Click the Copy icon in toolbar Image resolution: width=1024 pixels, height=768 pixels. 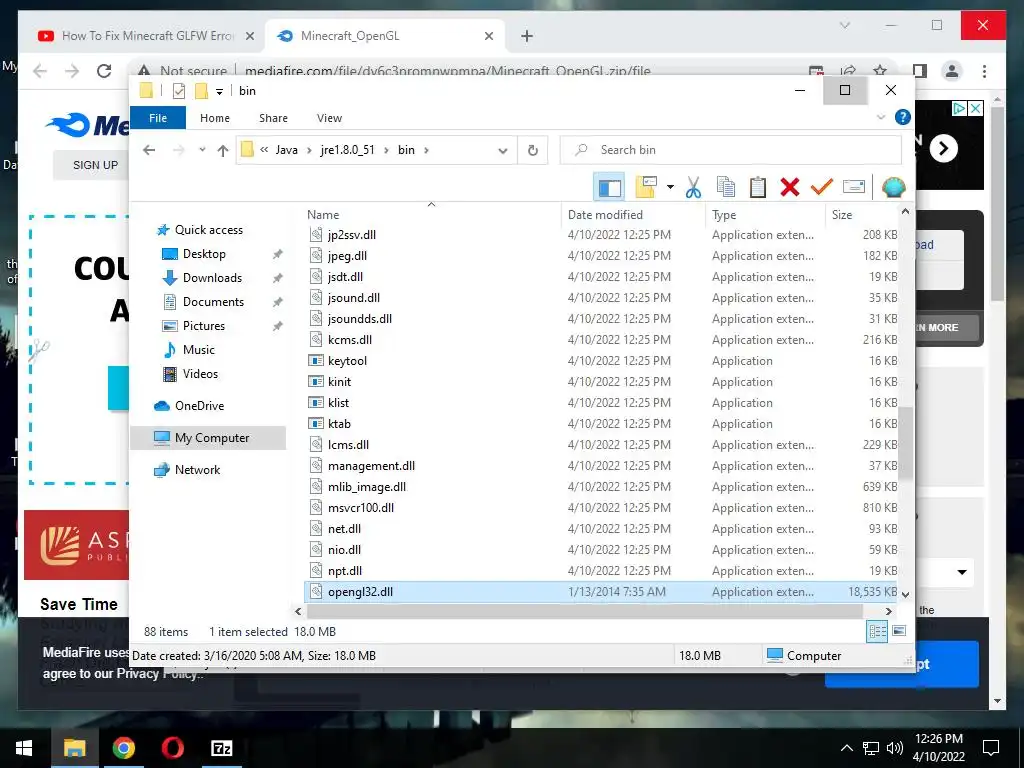click(726, 187)
